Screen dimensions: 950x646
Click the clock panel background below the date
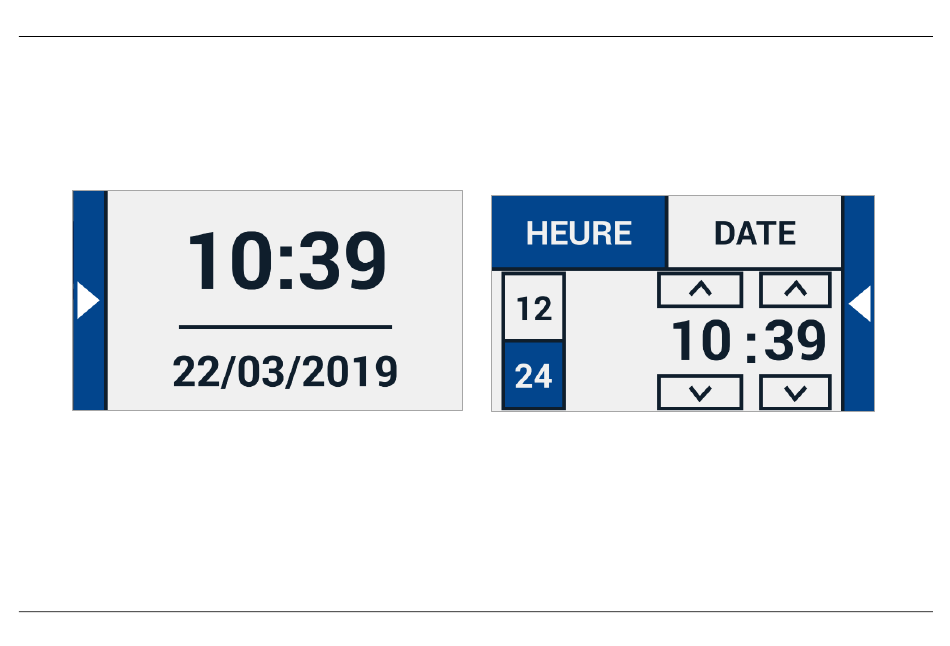(x=285, y=401)
